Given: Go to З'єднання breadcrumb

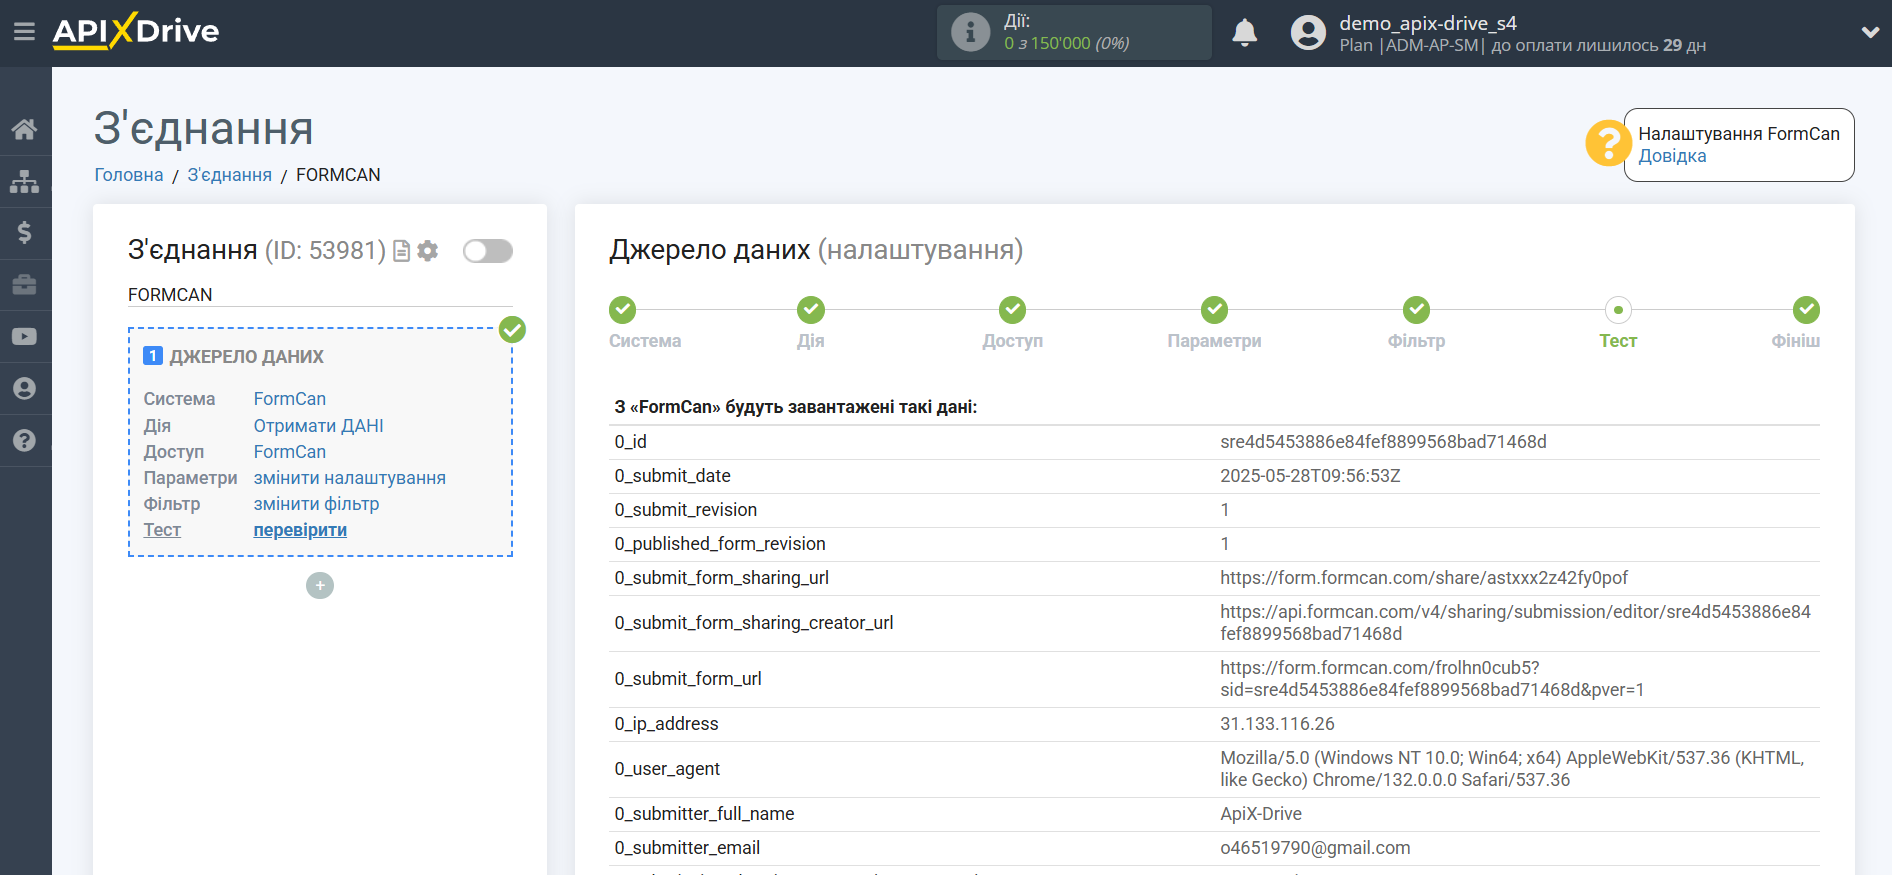Looking at the screenshot, I should (x=230, y=175).
